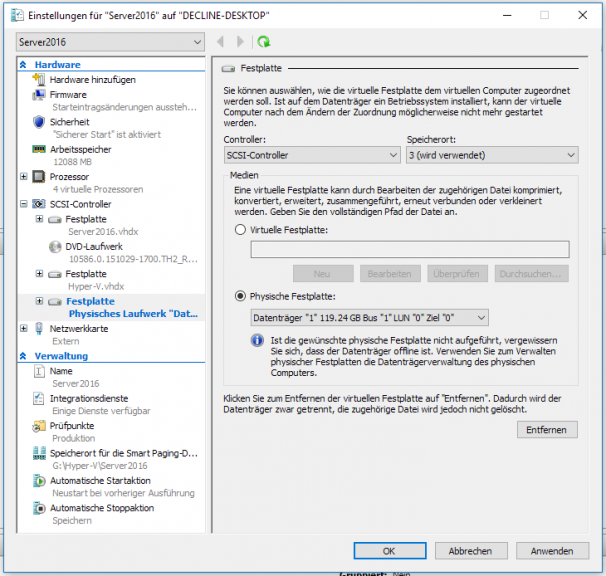The image size is (606, 576).
Task: Click the '4 virtuelle Prozessoren' text
Action: [x=98, y=189]
